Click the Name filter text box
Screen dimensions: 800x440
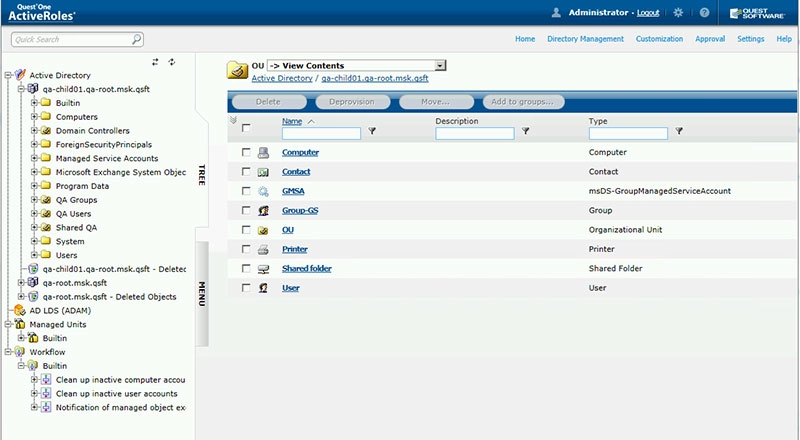coord(321,133)
